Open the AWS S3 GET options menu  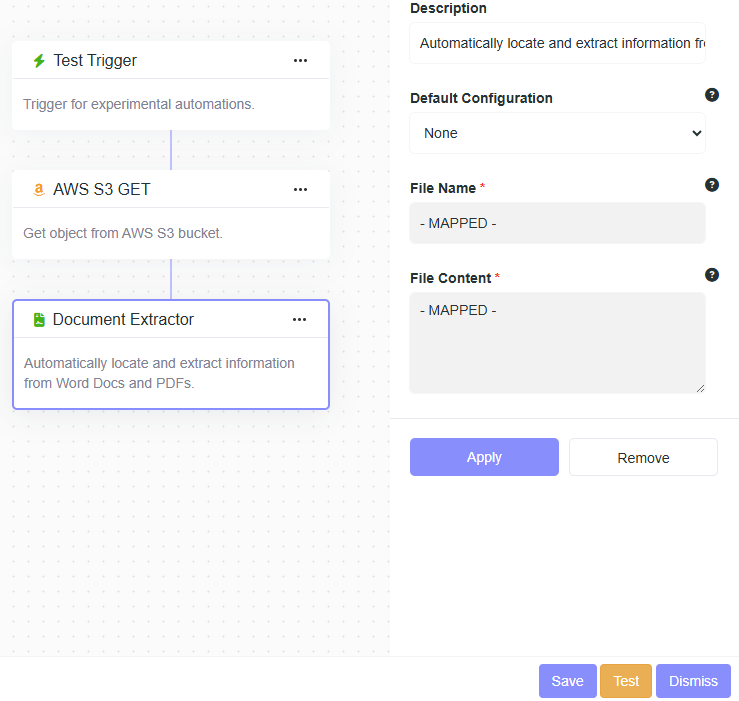click(x=300, y=190)
